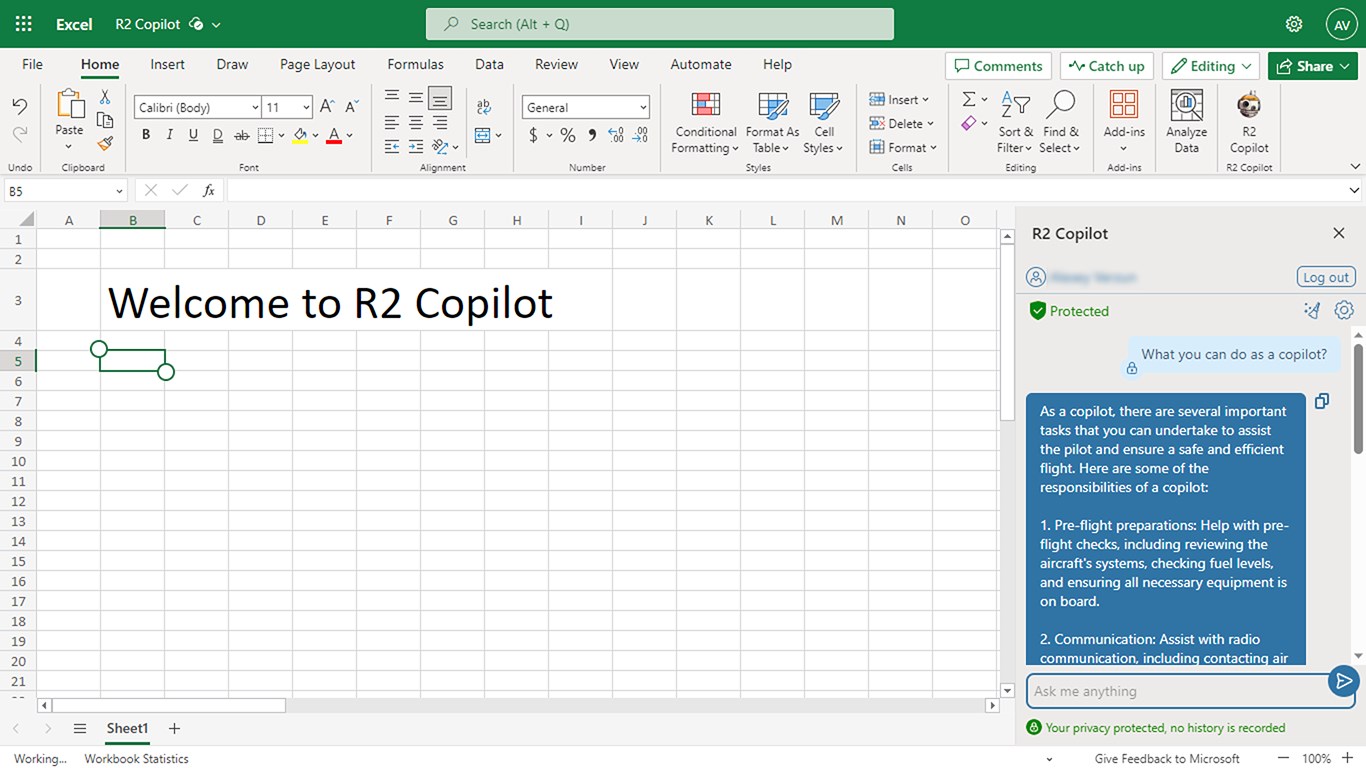
Task: Send the message in R2 Copilot
Action: click(x=1343, y=682)
